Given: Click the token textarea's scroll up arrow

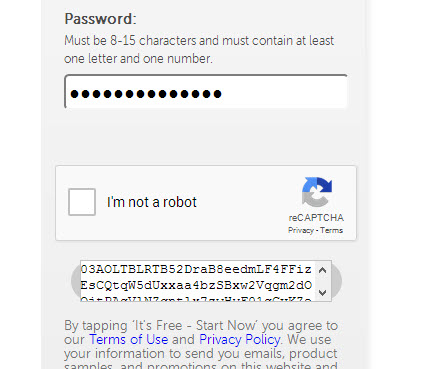Looking at the screenshot, I should point(322,270).
